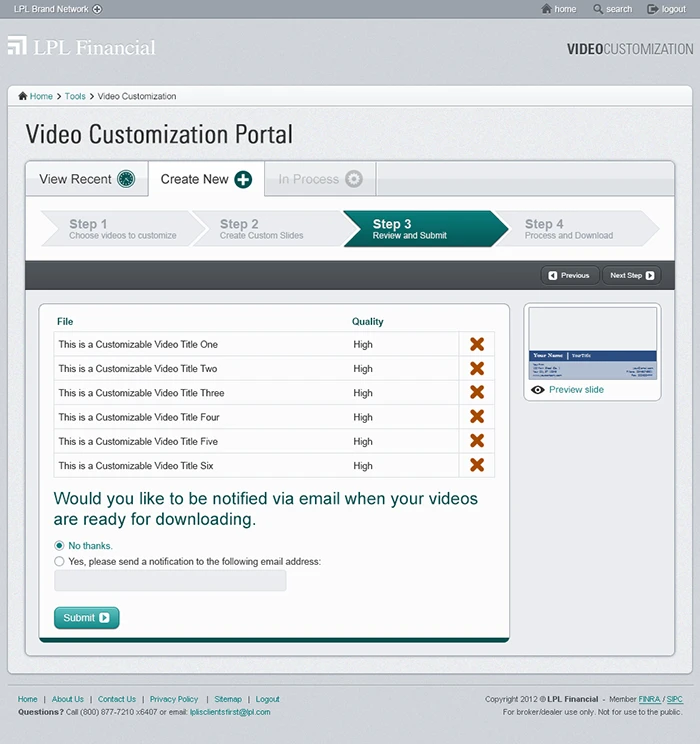Open the footer Home link
Screen dimensions: 700x744
click(x=28, y=699)
